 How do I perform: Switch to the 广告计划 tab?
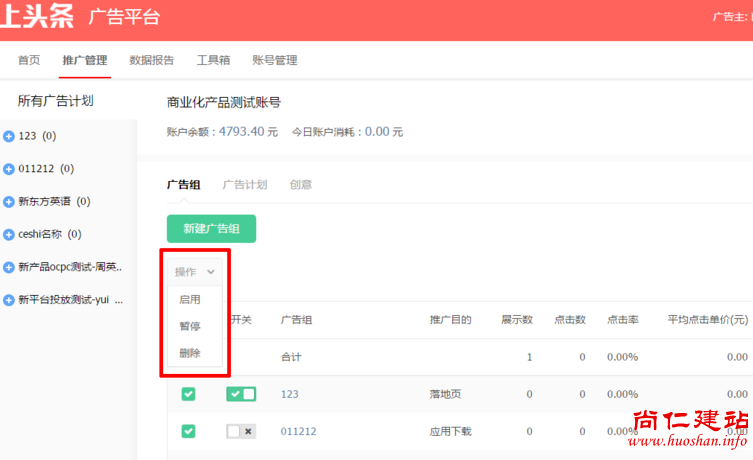[244, 185]
